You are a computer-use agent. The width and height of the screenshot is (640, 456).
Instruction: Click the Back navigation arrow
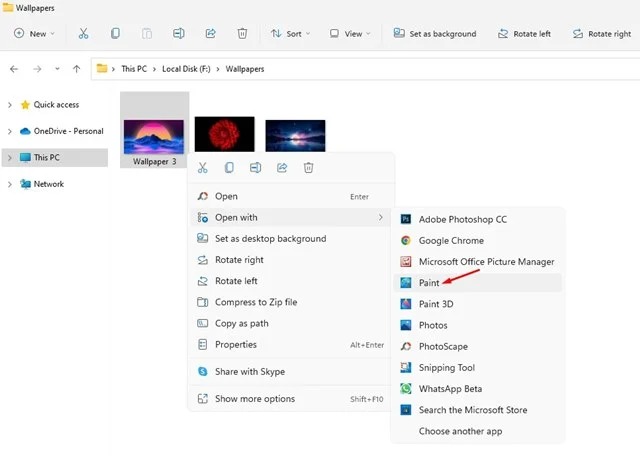[13, 69]
